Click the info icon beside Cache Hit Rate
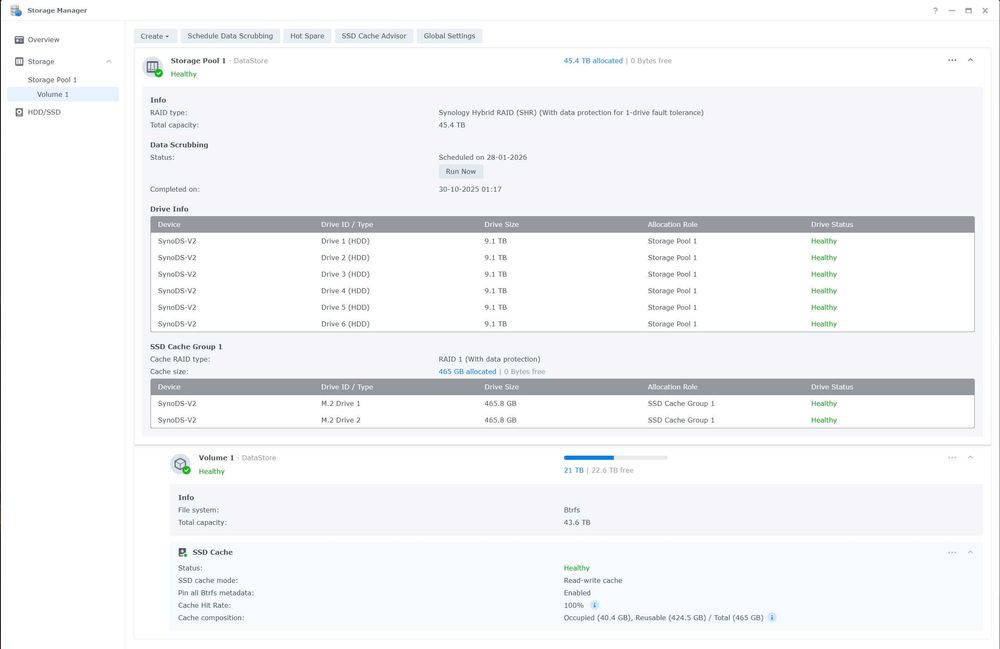Viewport: 1000px width, 649px height. click(x=594, y=606)
